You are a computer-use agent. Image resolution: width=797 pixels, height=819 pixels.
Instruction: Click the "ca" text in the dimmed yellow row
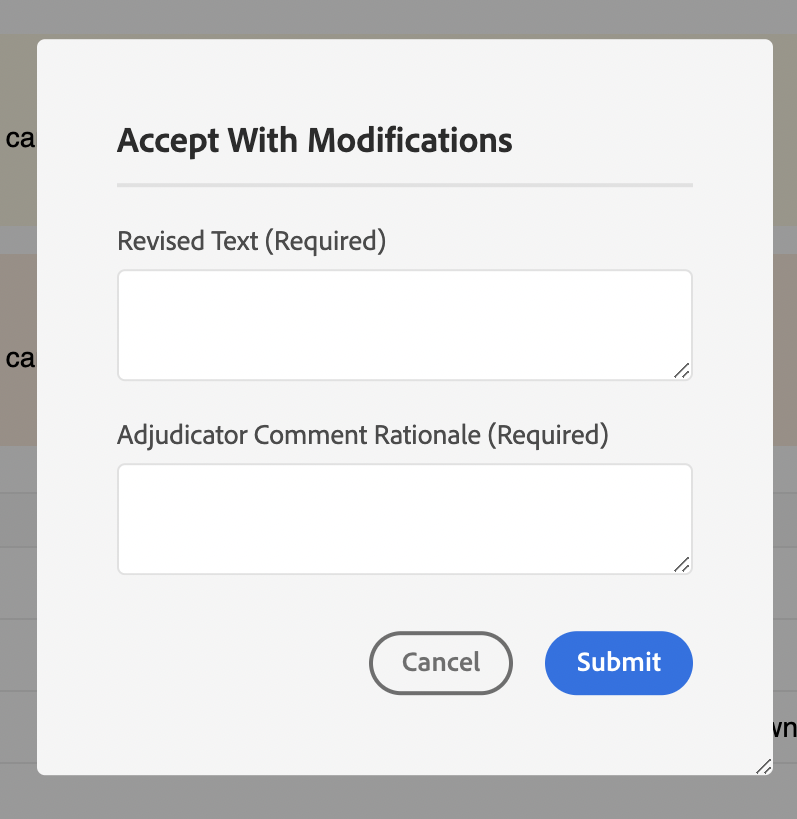[x=19, y=139]
